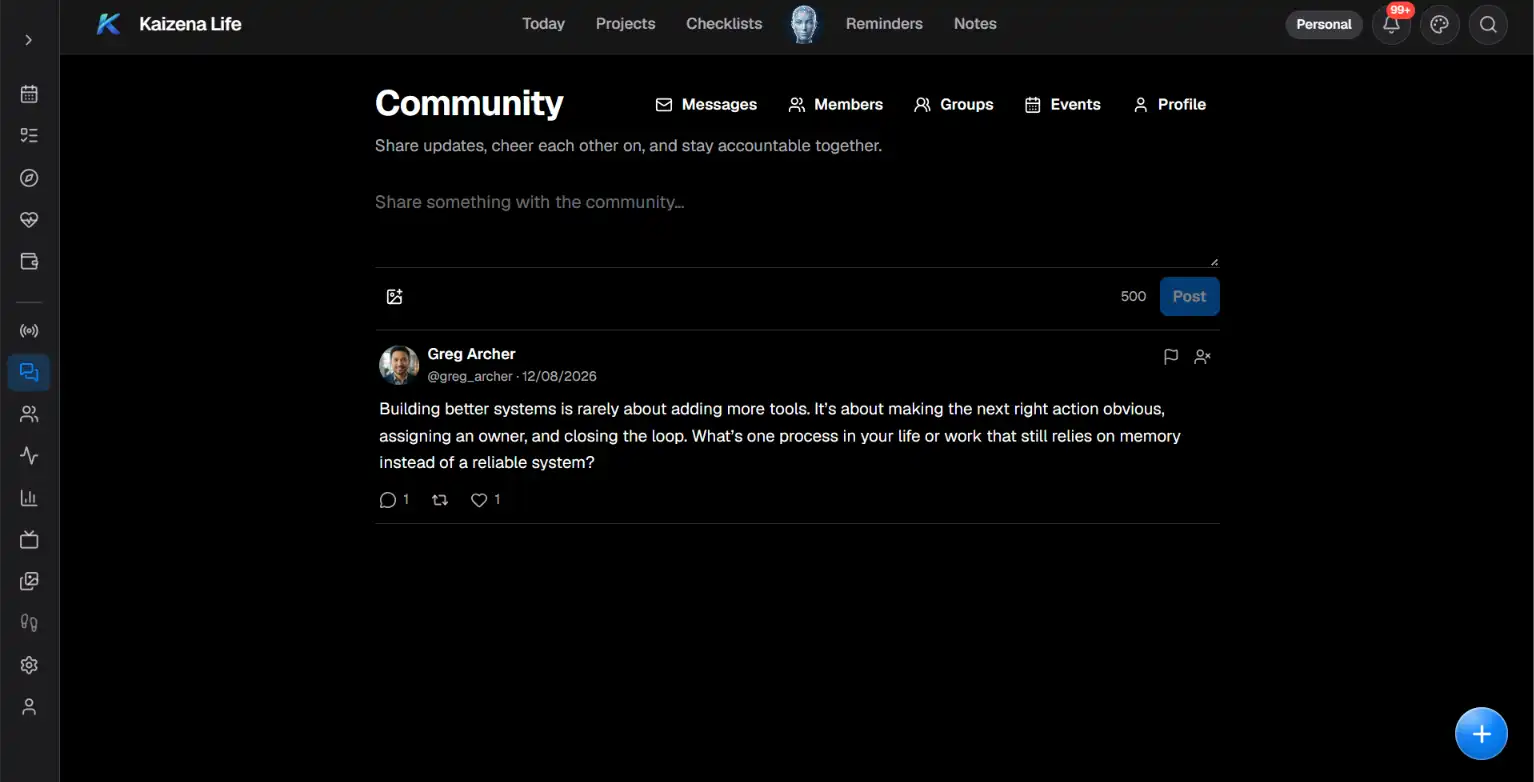Open the search magnifier icon
Image resolution: width=1534 pixels, height=782 pixels.
(x=1488, y=25)
